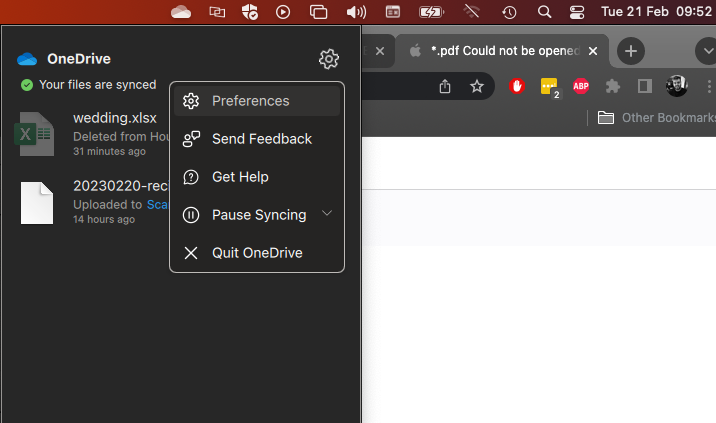This screenshot has width=716, height=423.
Task: Open Time Machine icon in menu bar
Action: point(509,12)
